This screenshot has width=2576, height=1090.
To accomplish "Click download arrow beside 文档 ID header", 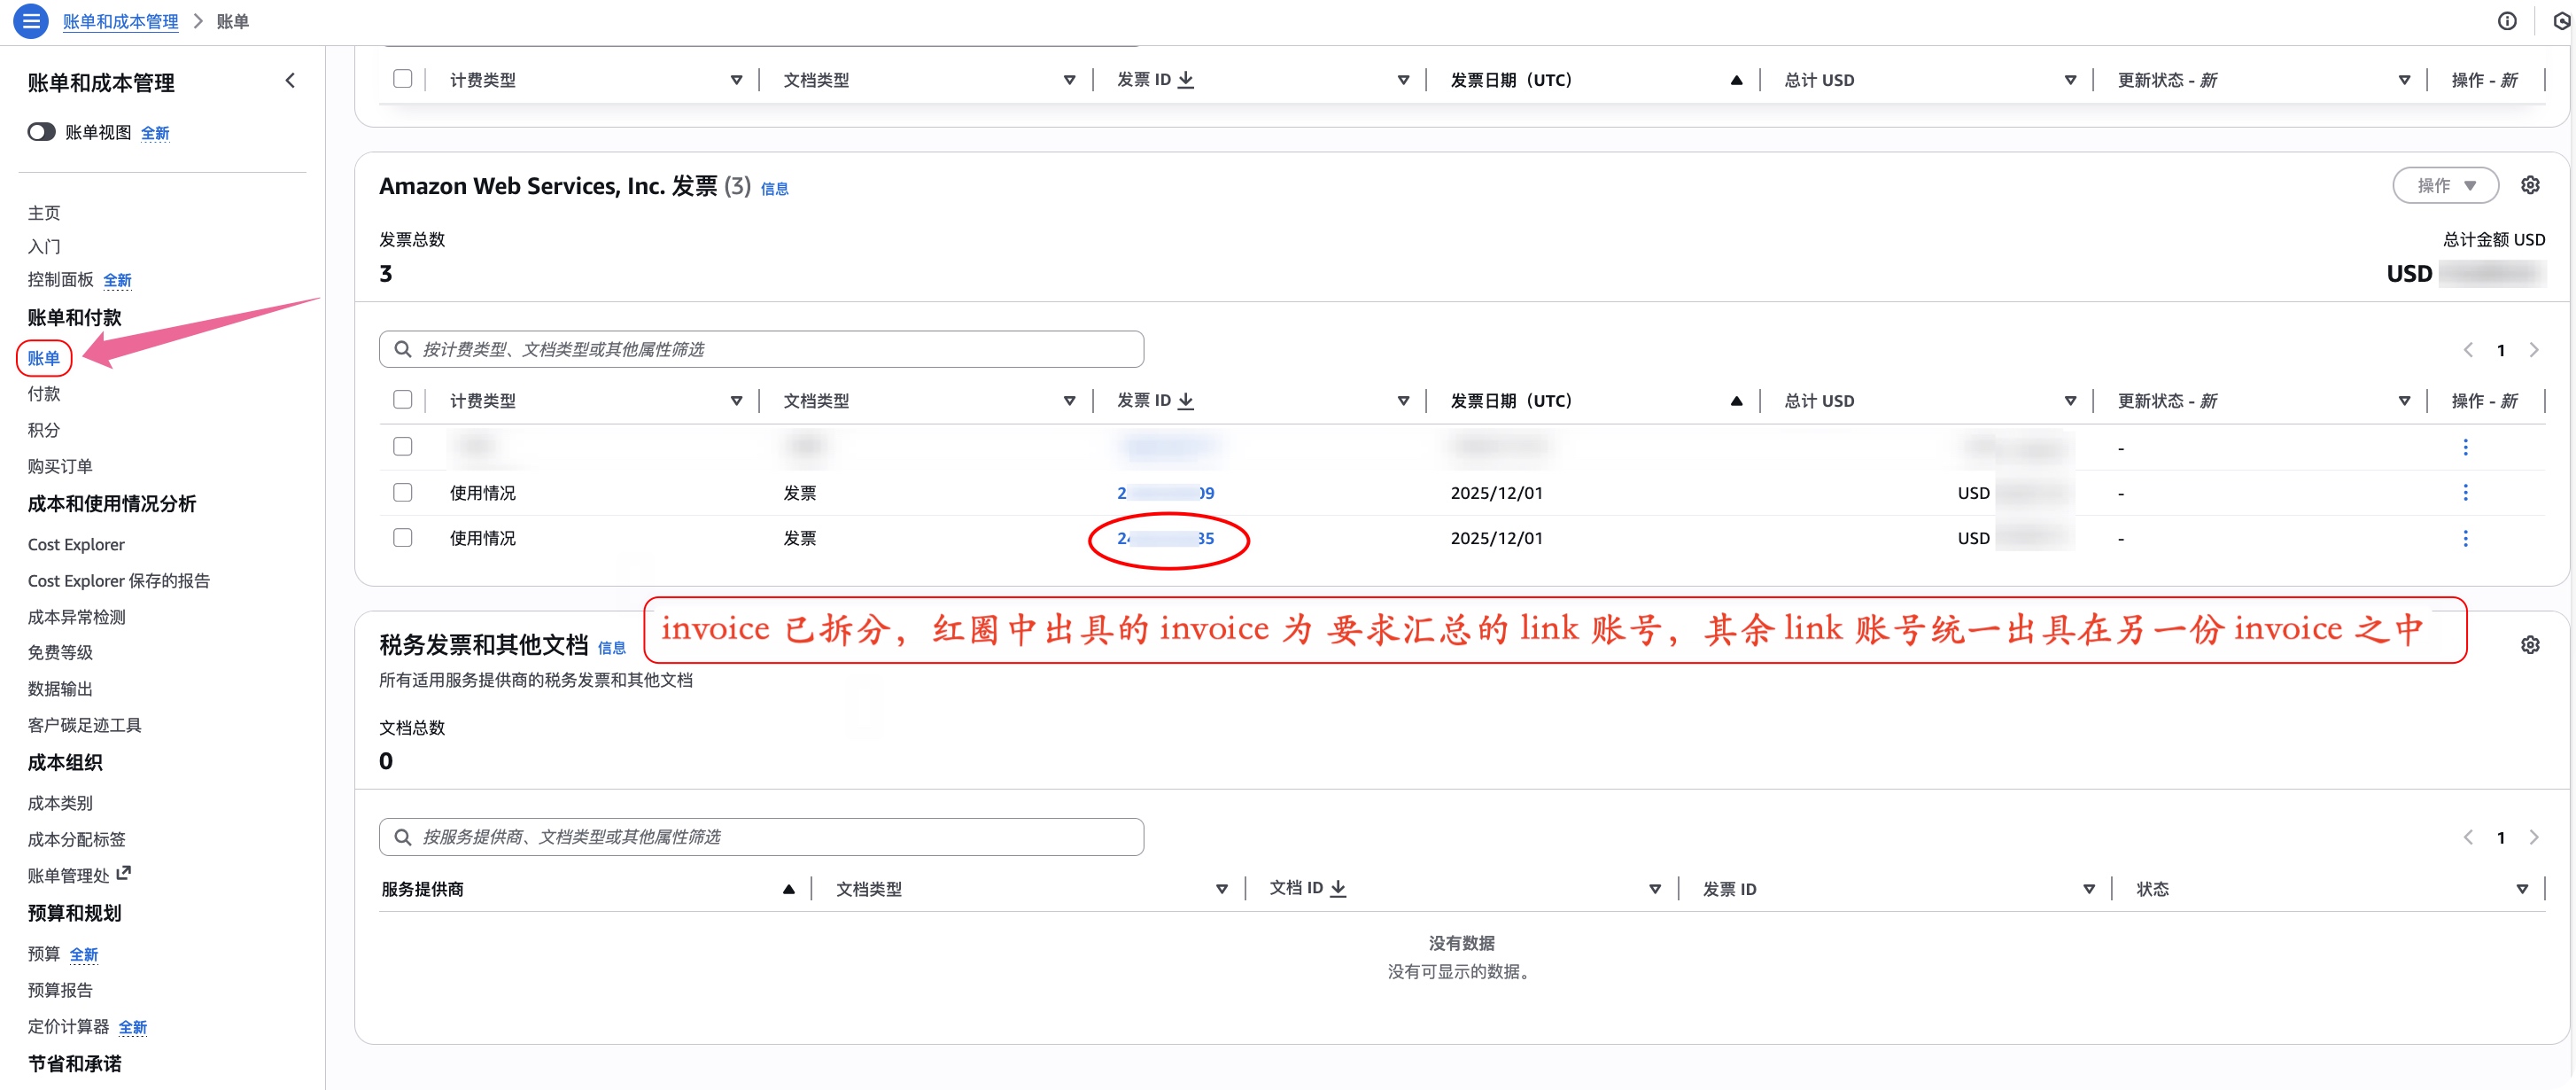I will tap(1338, 888).
